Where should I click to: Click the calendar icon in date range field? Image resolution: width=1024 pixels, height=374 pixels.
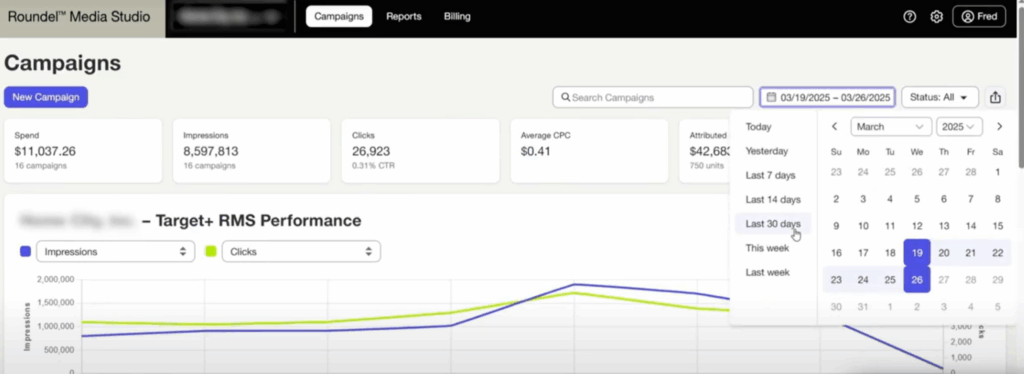(x=771, y=97)
